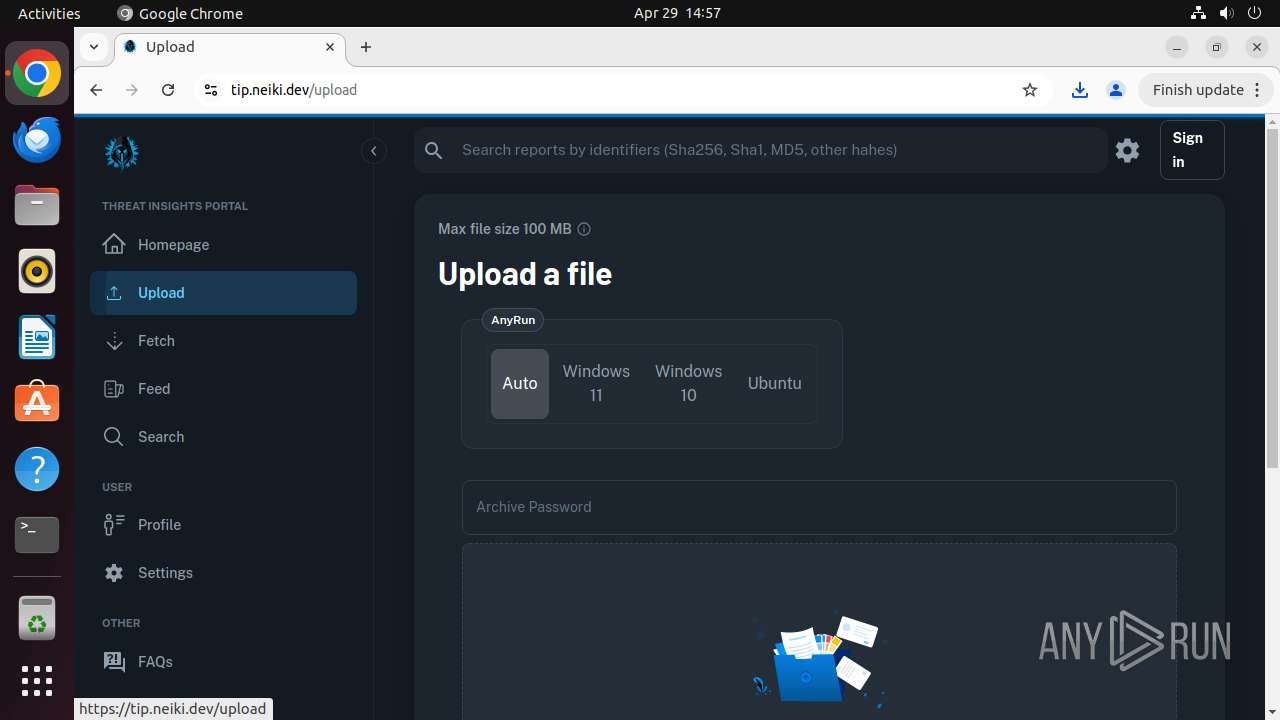Open the Fetch page
This screenshot has height=720, width=1280.
point(223,341)
